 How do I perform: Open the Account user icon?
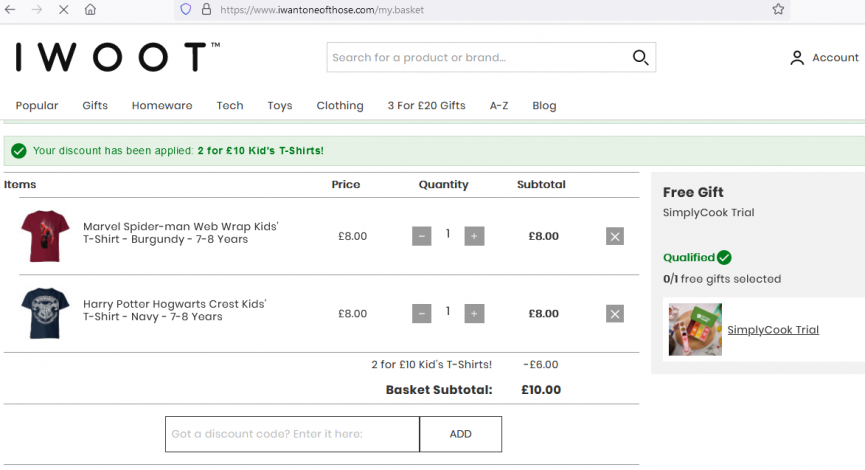point(797,57)
